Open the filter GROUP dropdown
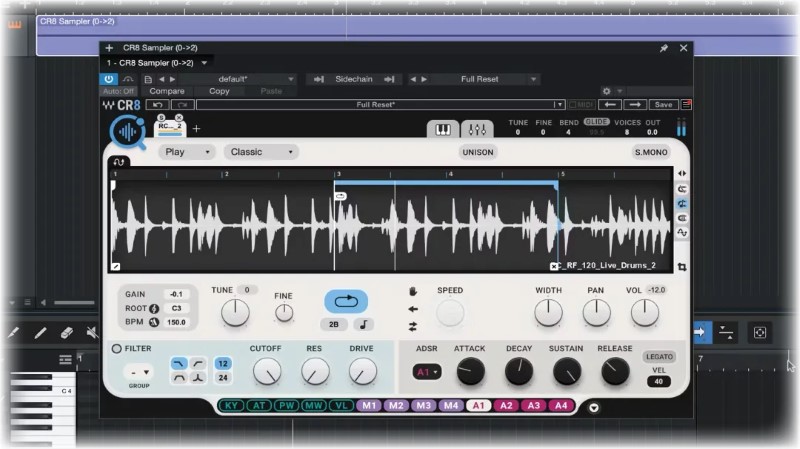800x449 pixels. 139,372
